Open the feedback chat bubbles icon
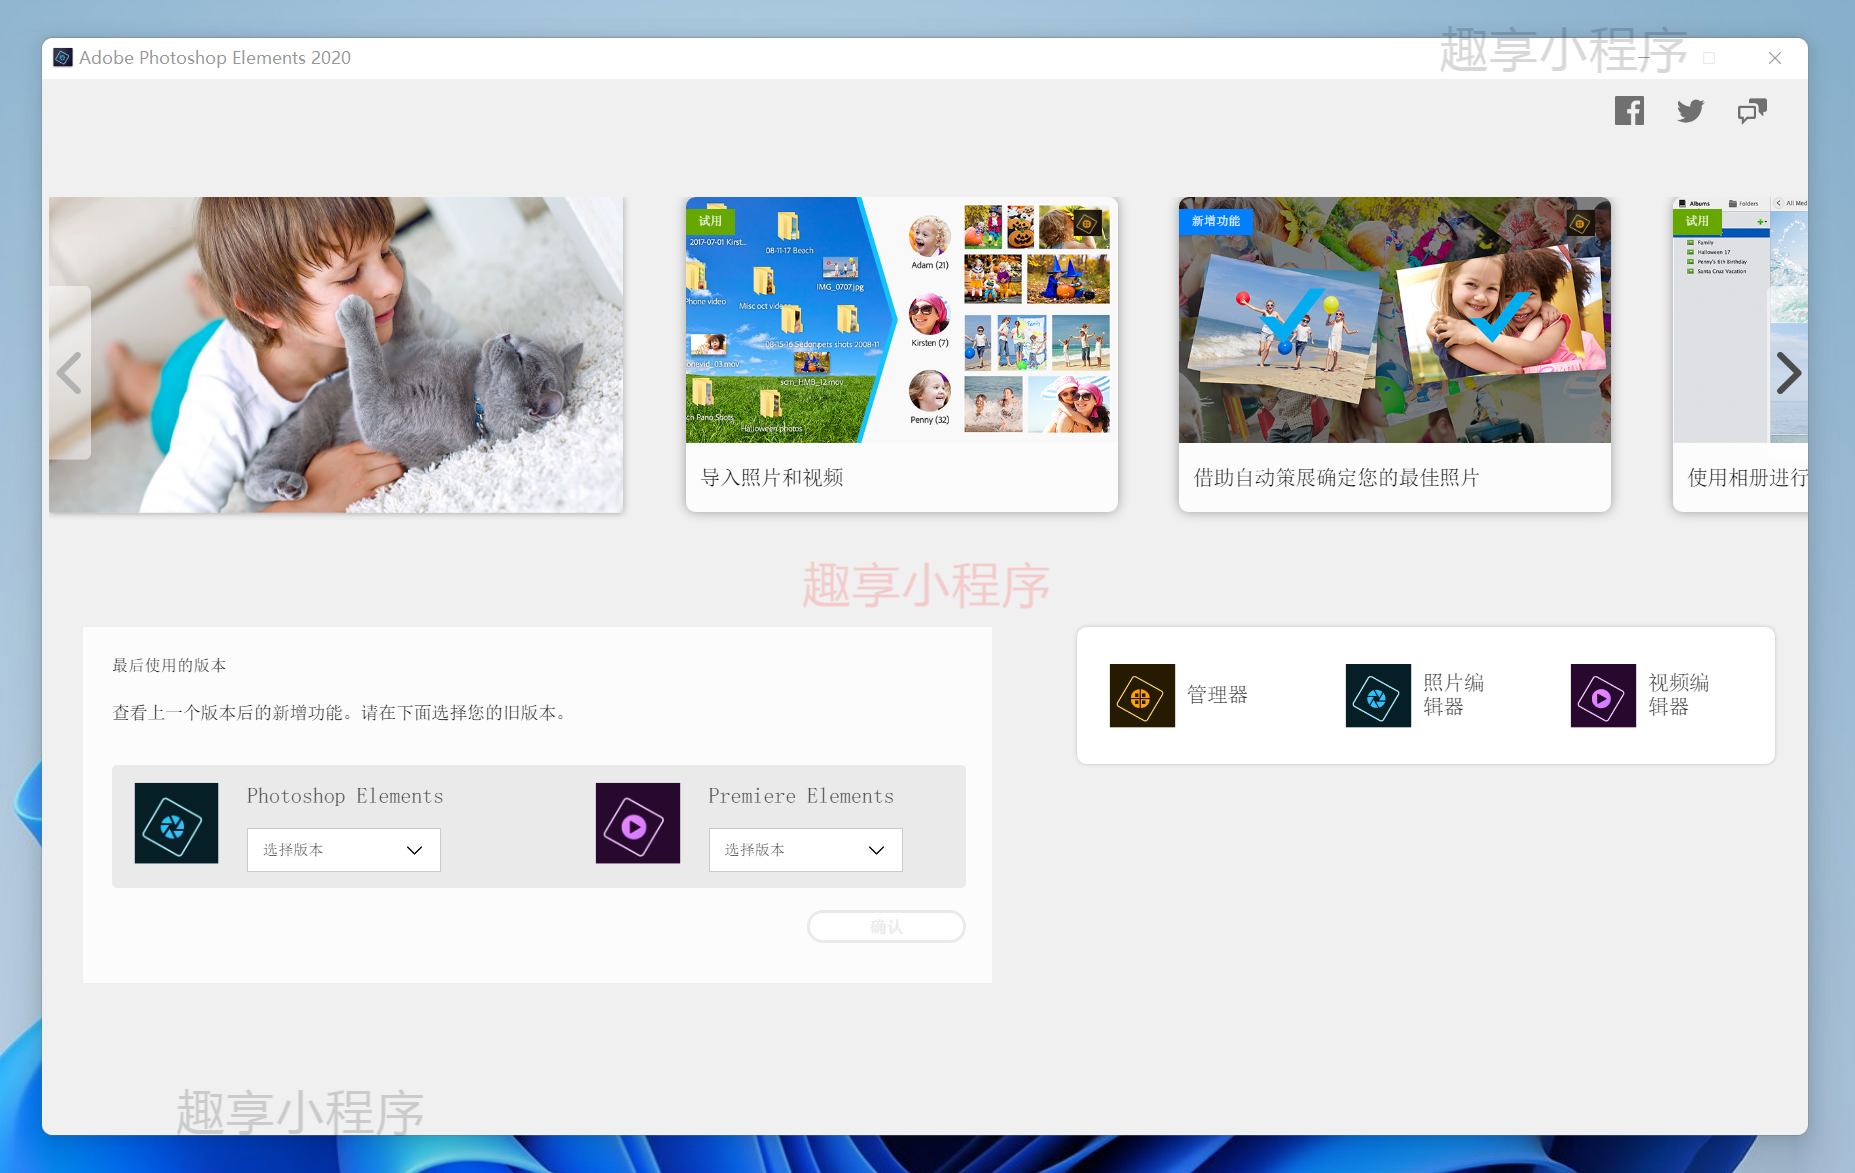 pos(1752,111)
